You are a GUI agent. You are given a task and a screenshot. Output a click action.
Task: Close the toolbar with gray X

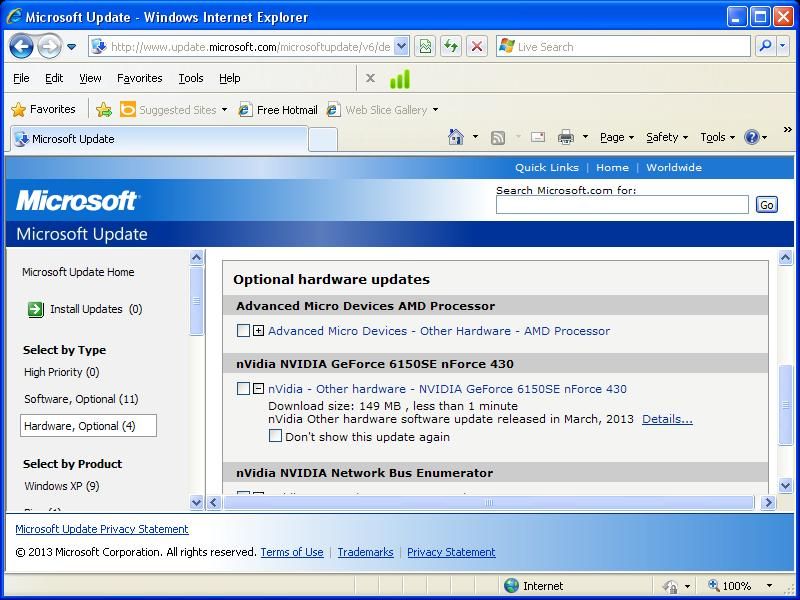point(370,78)
